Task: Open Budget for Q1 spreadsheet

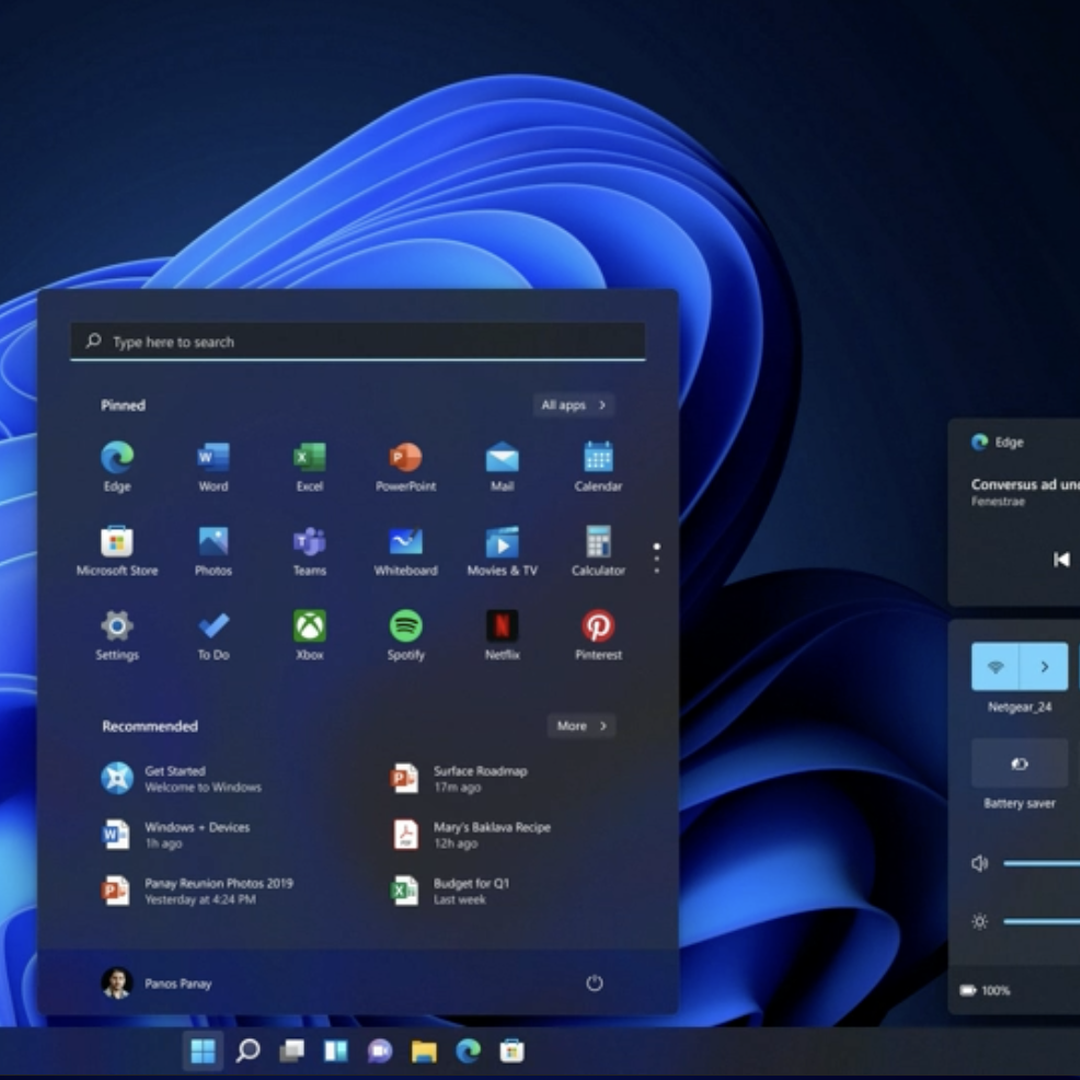Action: (x=451, y=891)
